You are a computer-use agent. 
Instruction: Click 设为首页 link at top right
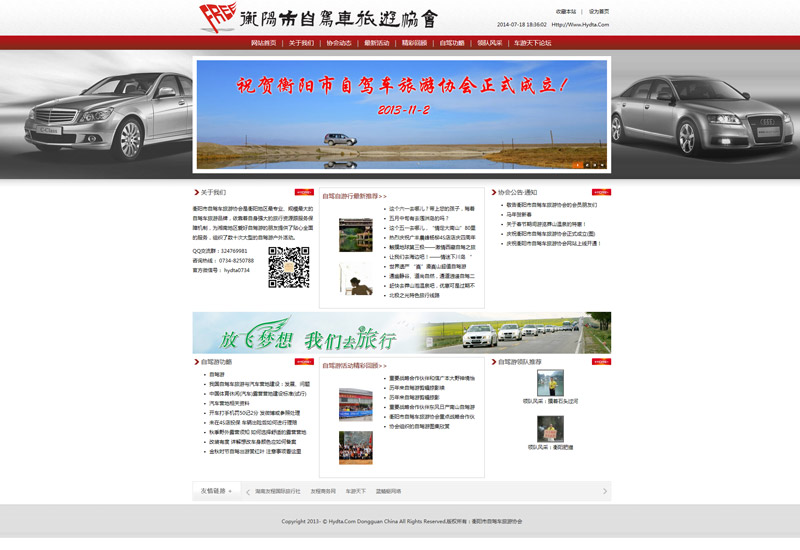tap(598, 11)
